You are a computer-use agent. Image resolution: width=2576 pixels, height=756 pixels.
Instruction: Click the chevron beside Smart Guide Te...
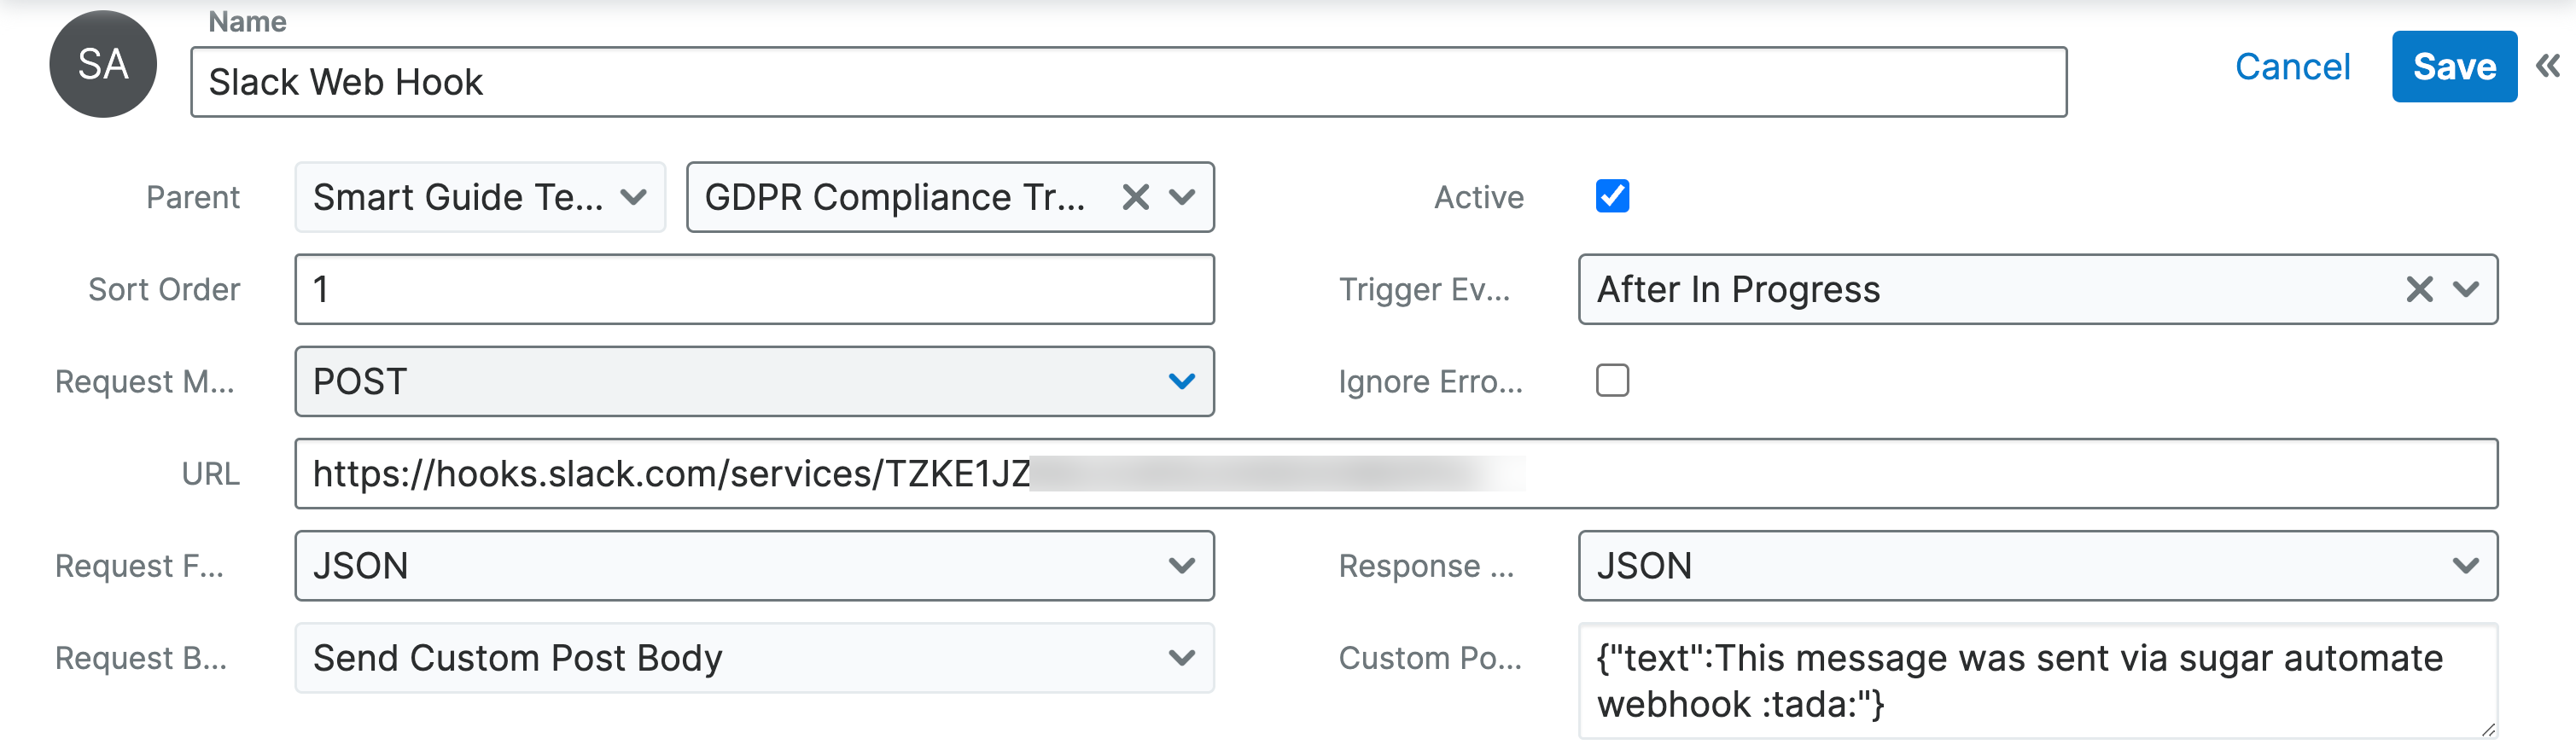click(x=632, y=197)
